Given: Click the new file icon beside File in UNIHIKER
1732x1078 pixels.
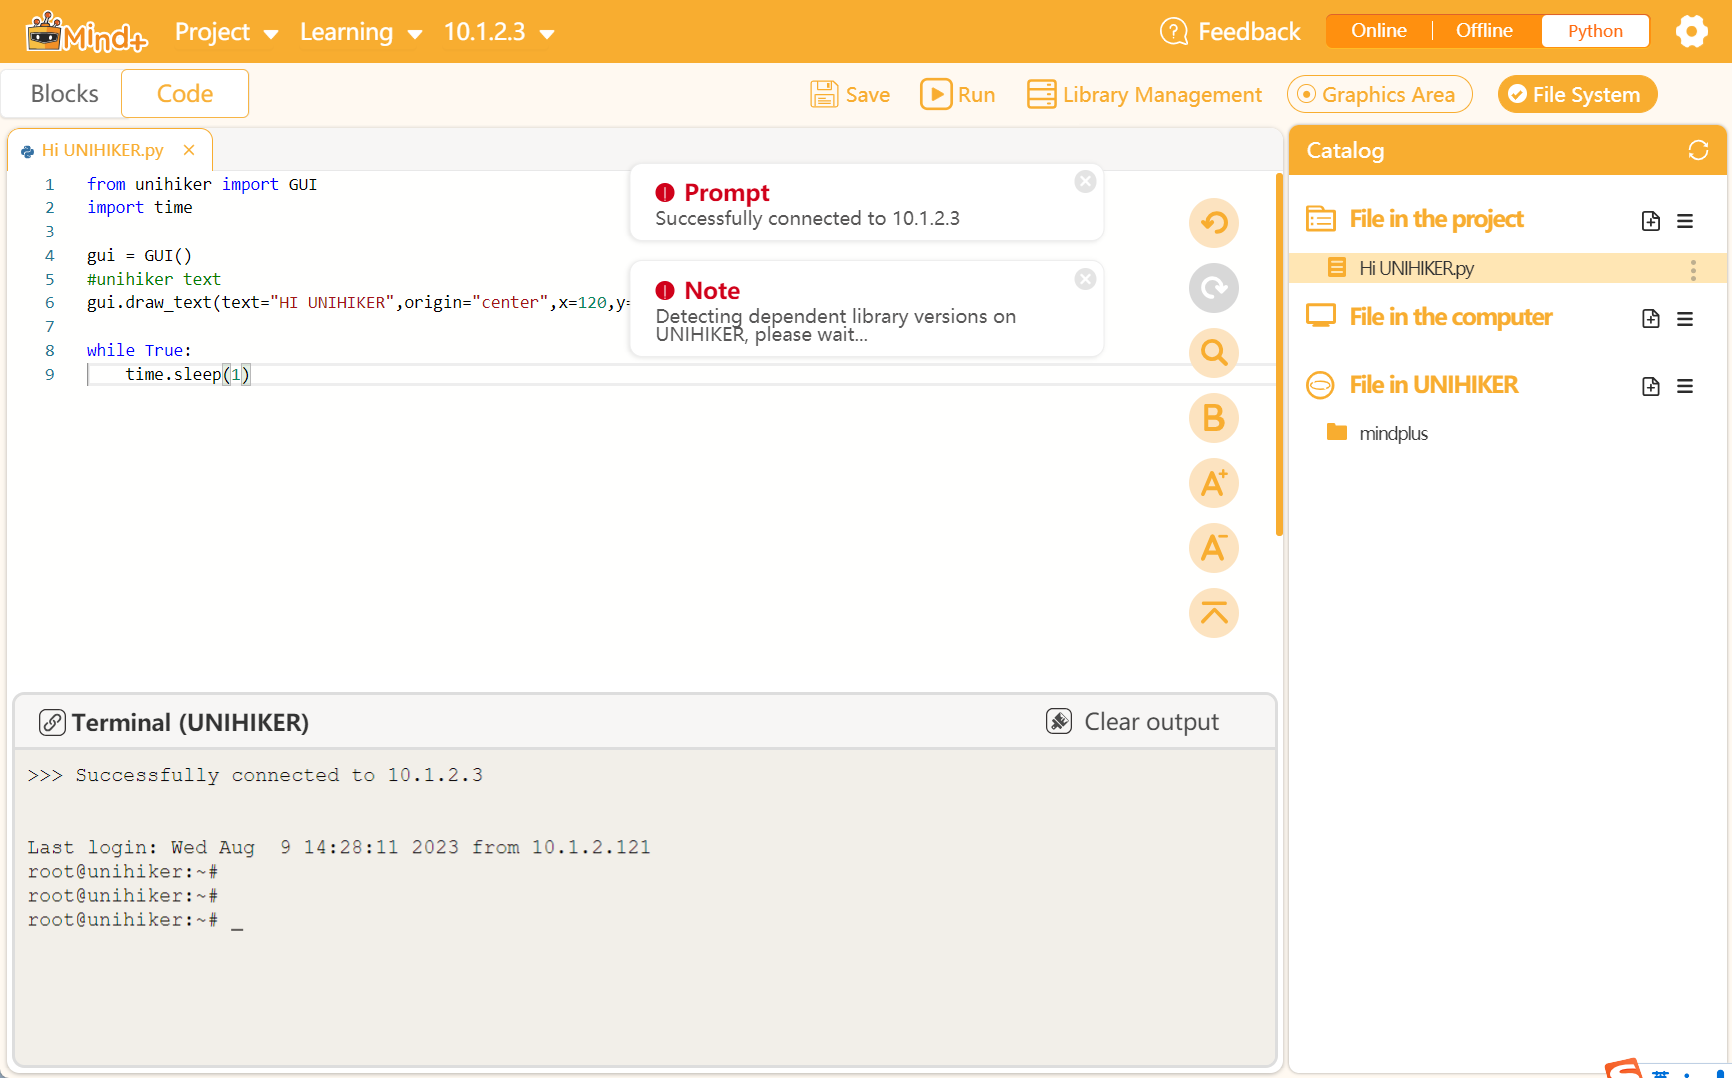Looking at the screenshot, I should click(1651, 386).
